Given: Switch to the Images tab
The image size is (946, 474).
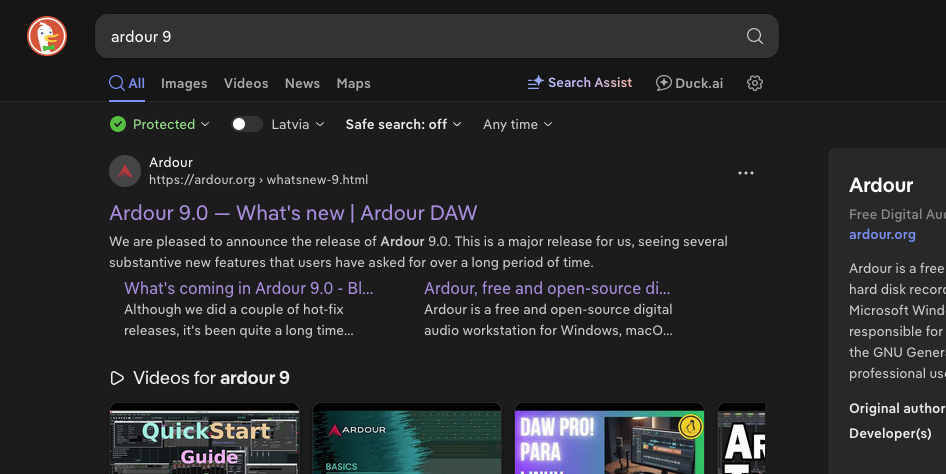Looking at the screenshot, I should tap(184, 83).
